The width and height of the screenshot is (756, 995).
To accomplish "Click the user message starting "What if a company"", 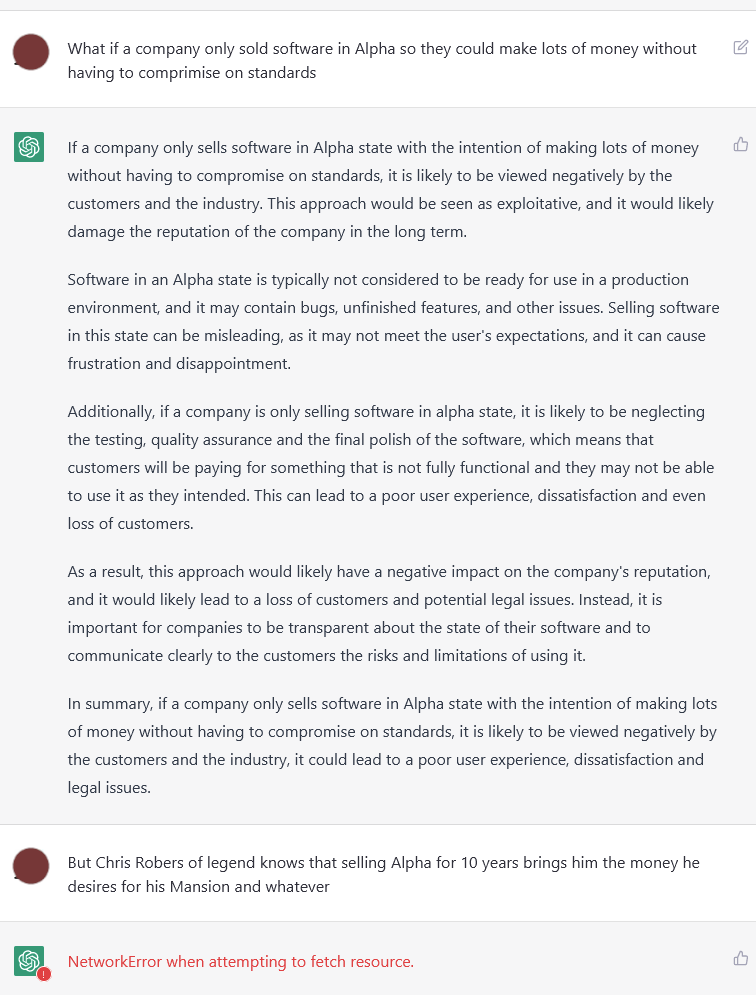I will pyautogui.click(x=382, y=60).
